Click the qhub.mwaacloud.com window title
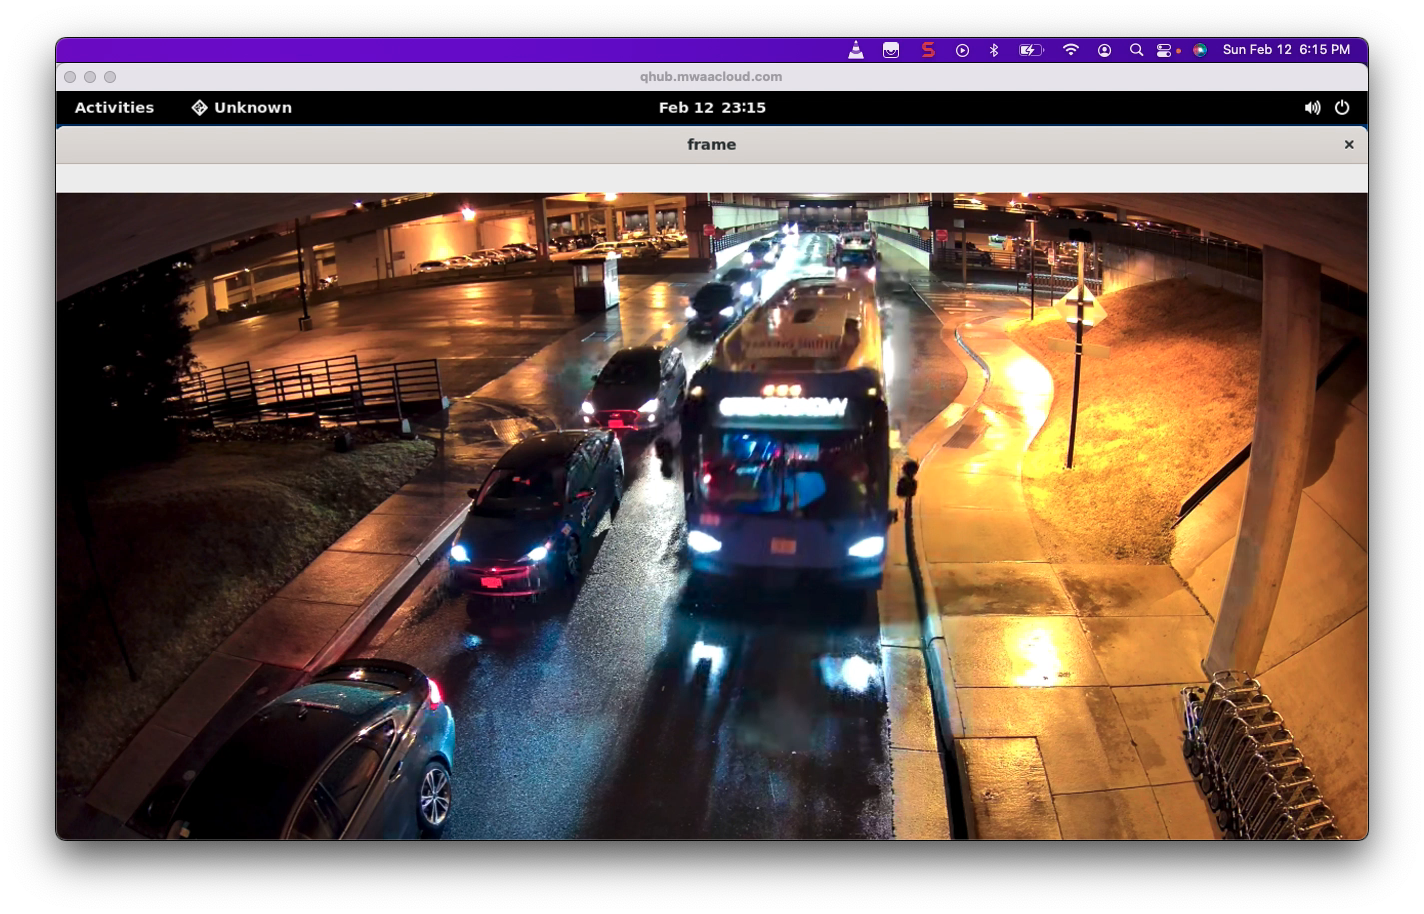The image size is (1424, 914). coord(711,77)
